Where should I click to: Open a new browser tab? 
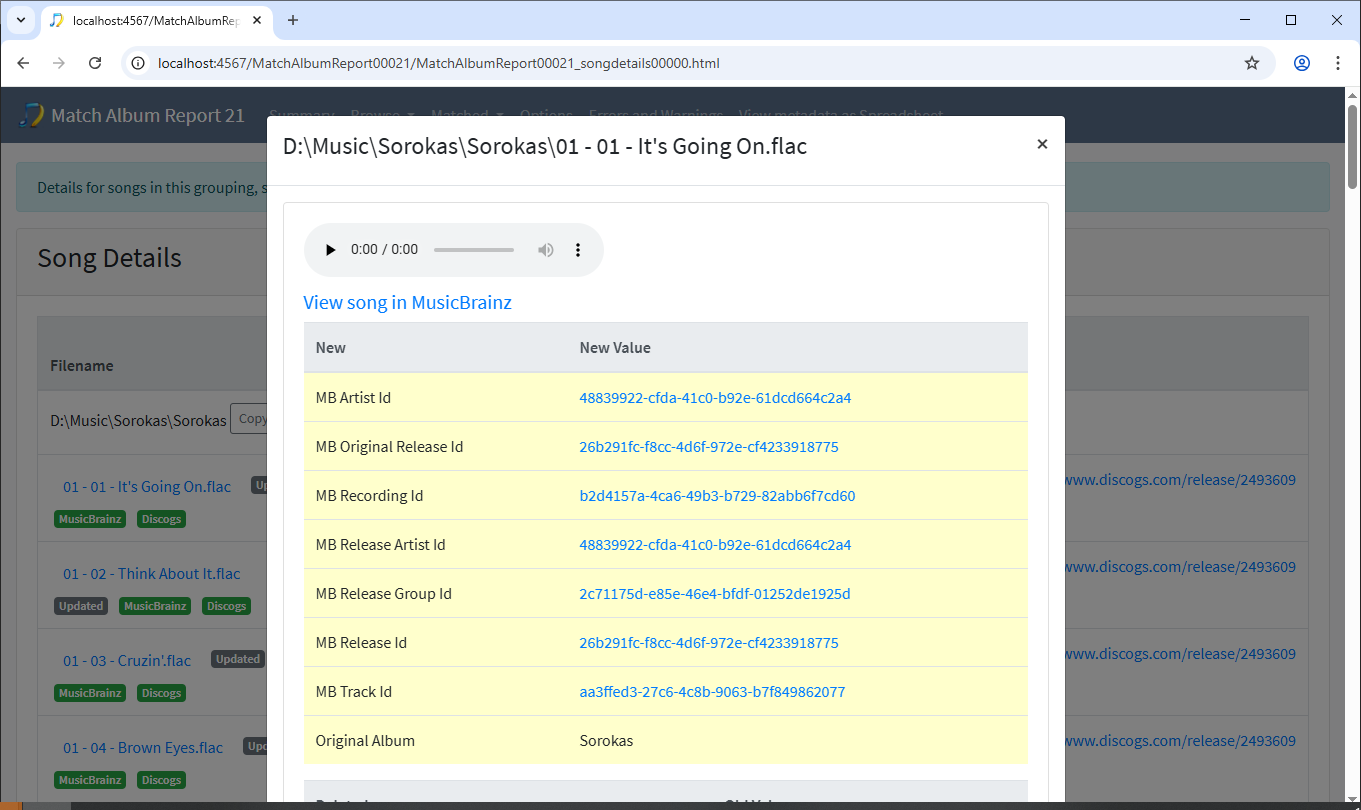click(293, 20)
